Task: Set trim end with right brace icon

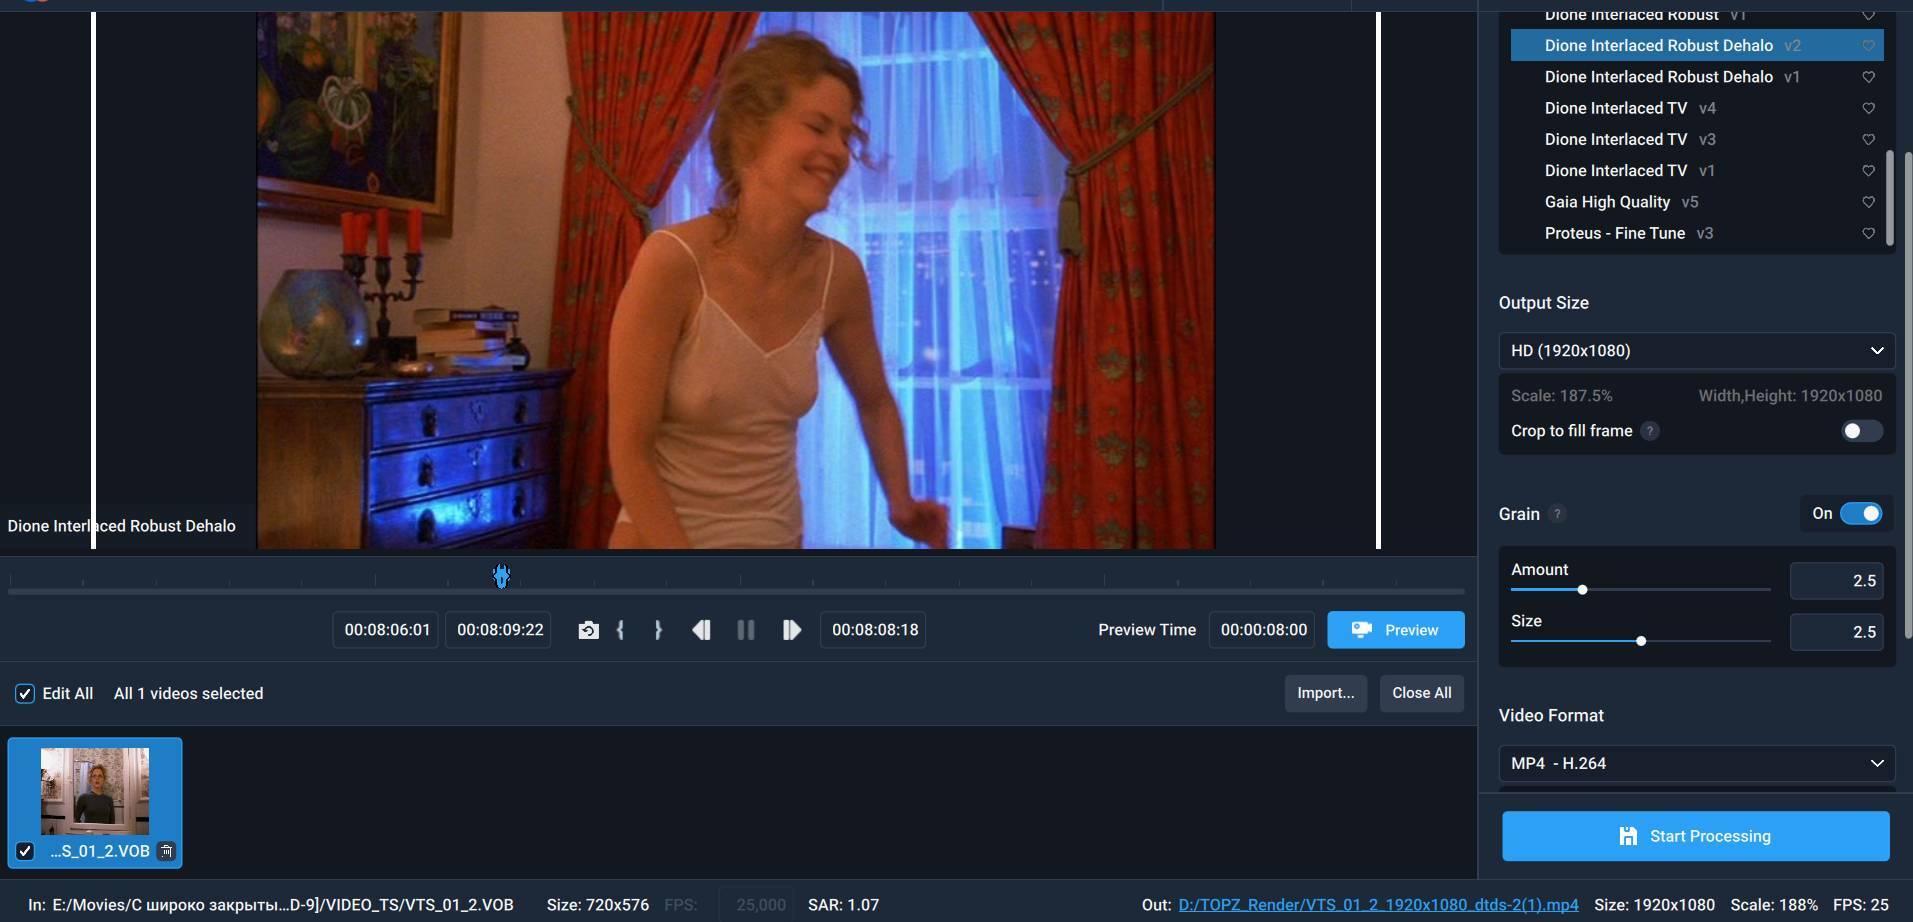Action: click(x=658, y=630)
